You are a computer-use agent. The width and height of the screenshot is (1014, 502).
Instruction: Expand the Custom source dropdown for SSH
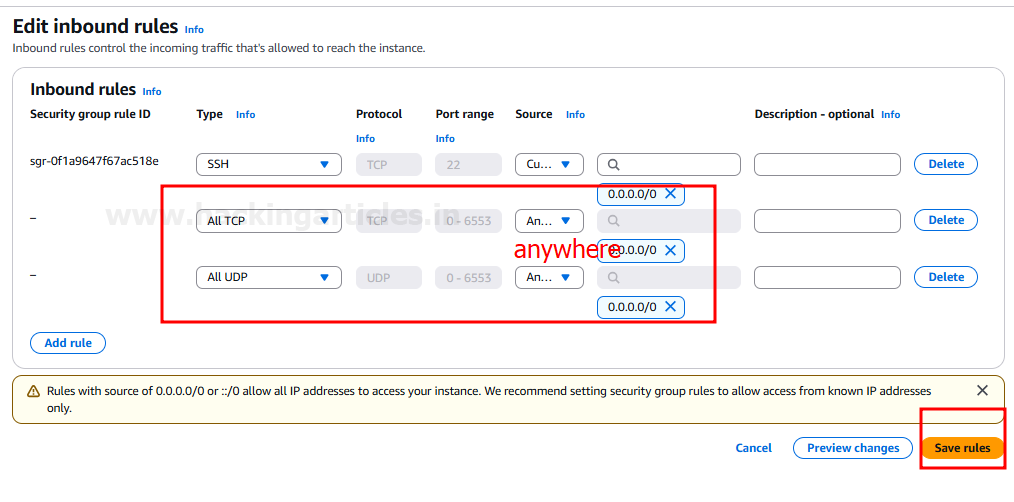click(x=549, y=164)
